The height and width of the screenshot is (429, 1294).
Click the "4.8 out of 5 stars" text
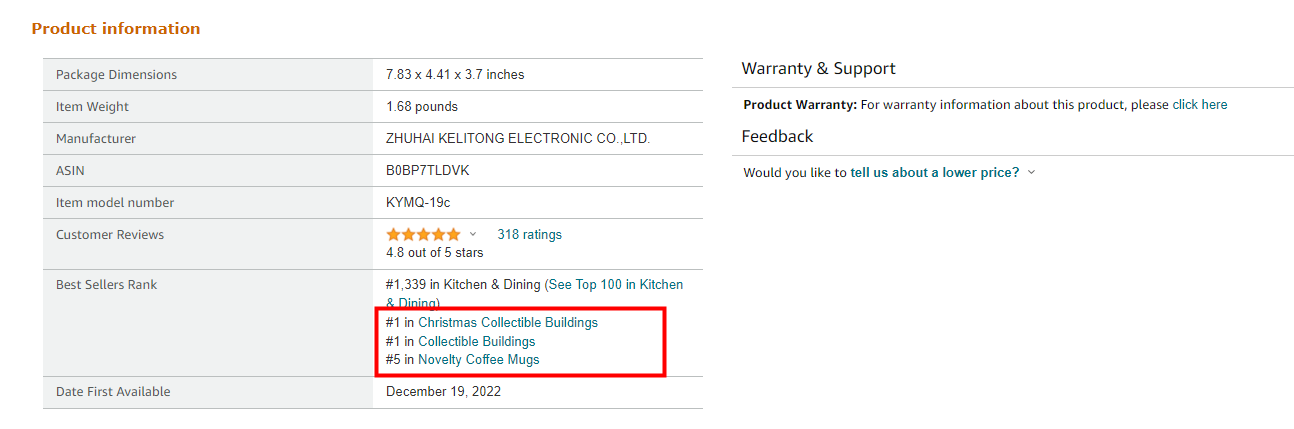click(x=434, y=252)
